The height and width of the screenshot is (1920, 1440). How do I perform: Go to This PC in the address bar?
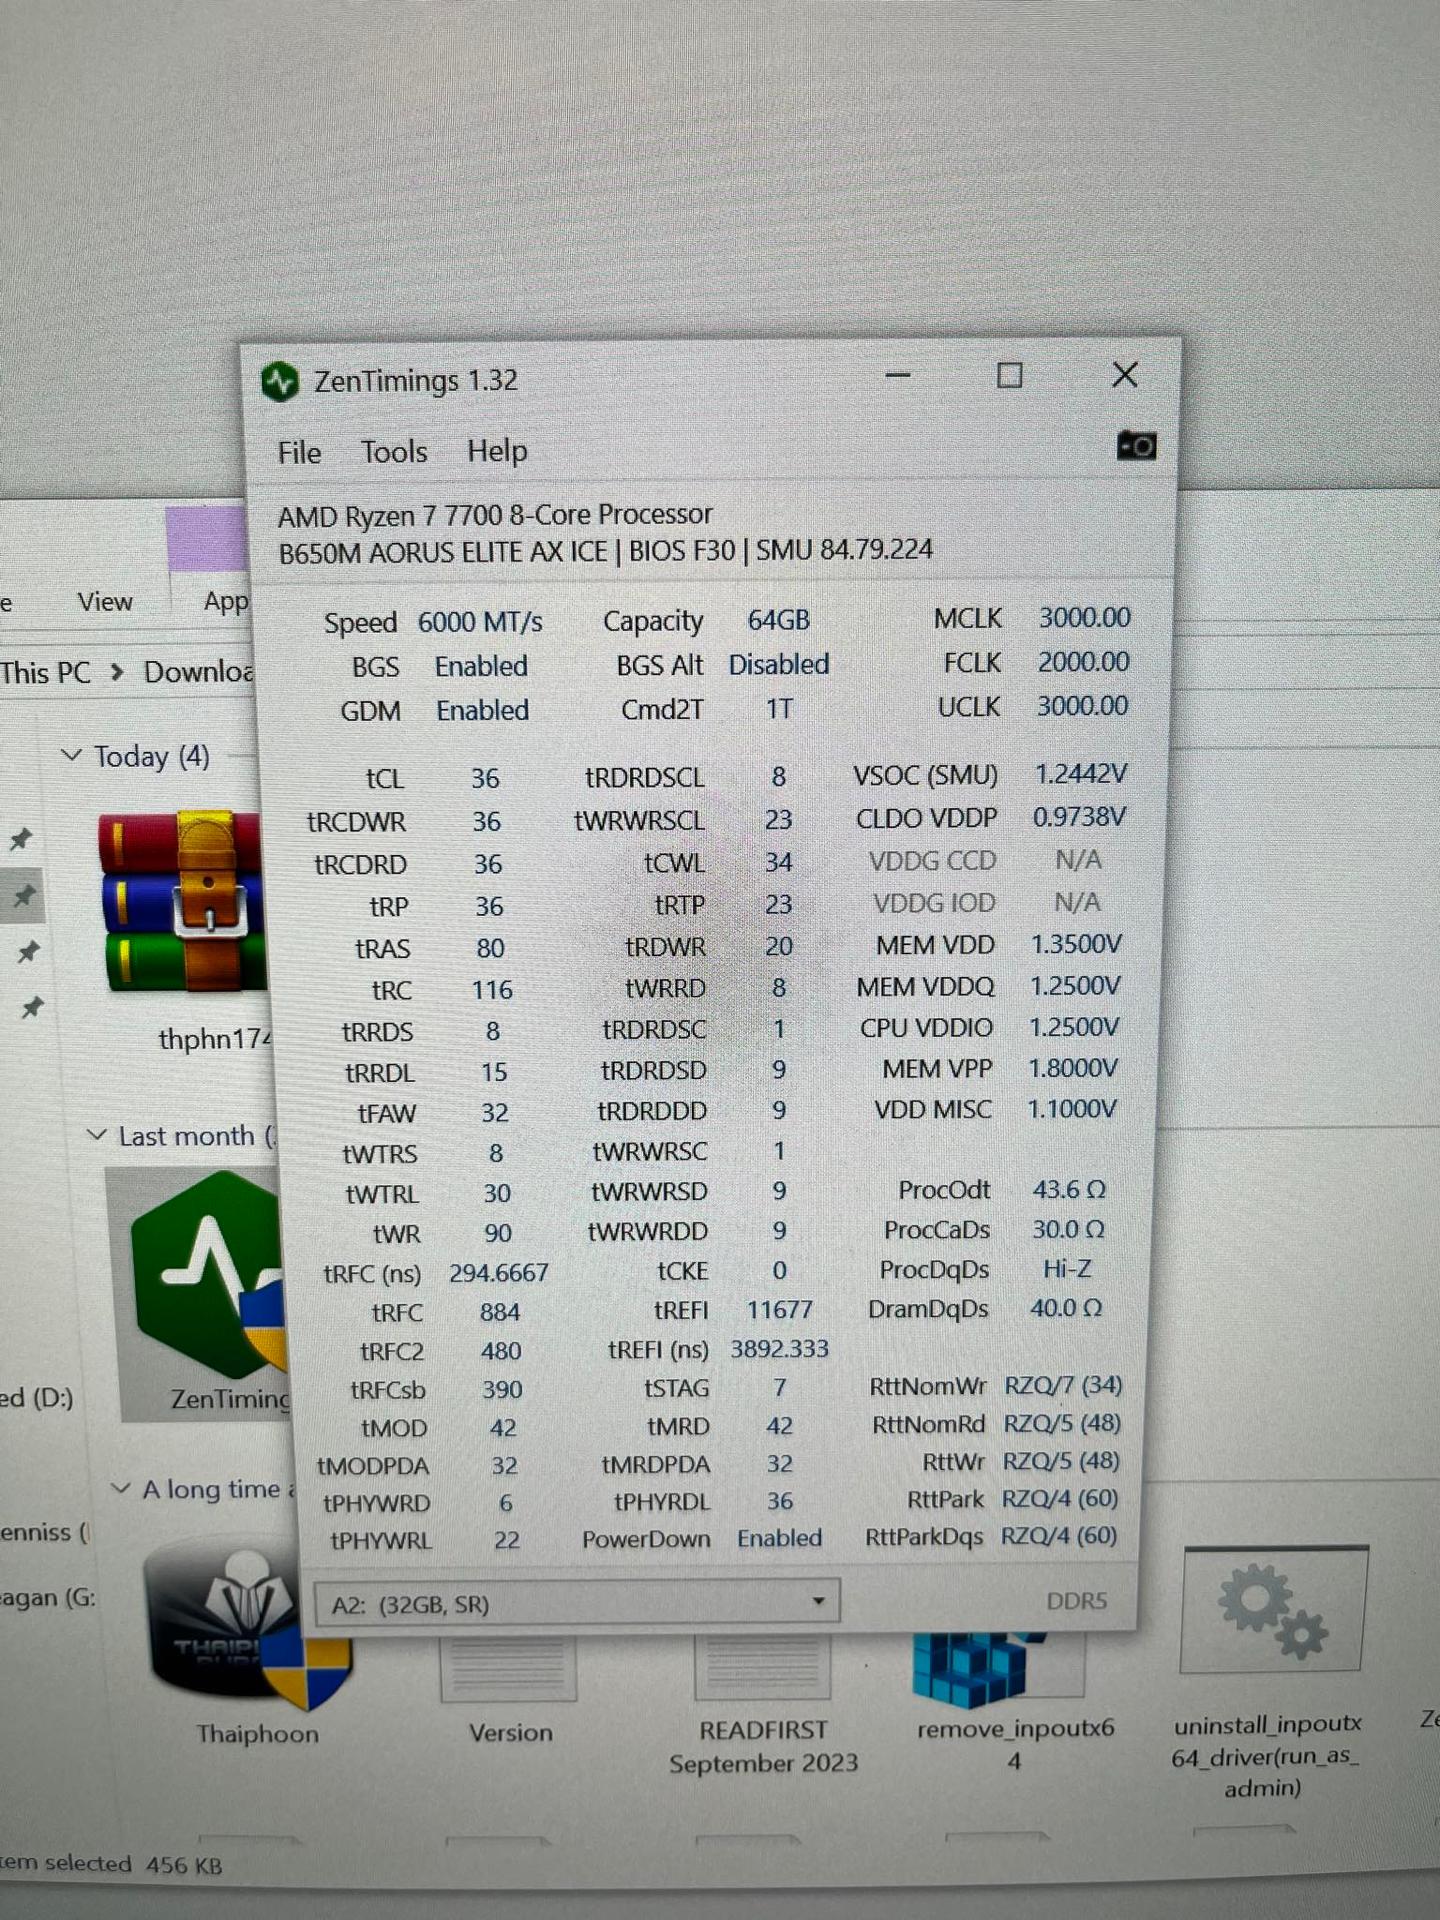(46, 672)
